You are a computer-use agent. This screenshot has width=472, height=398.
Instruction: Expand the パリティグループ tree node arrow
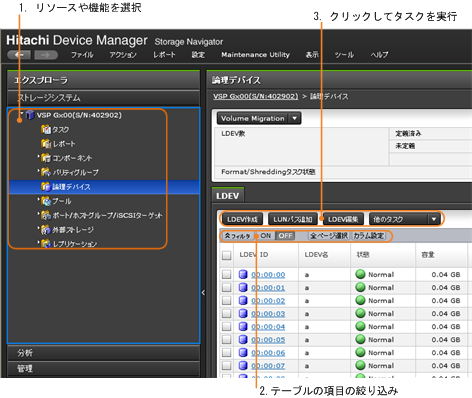click(39, 170)
